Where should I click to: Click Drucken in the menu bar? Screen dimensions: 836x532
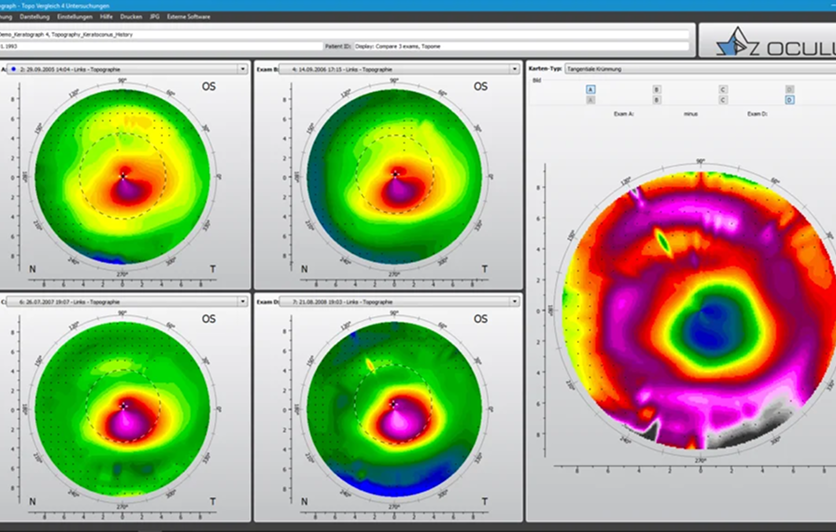coord(131,17)
